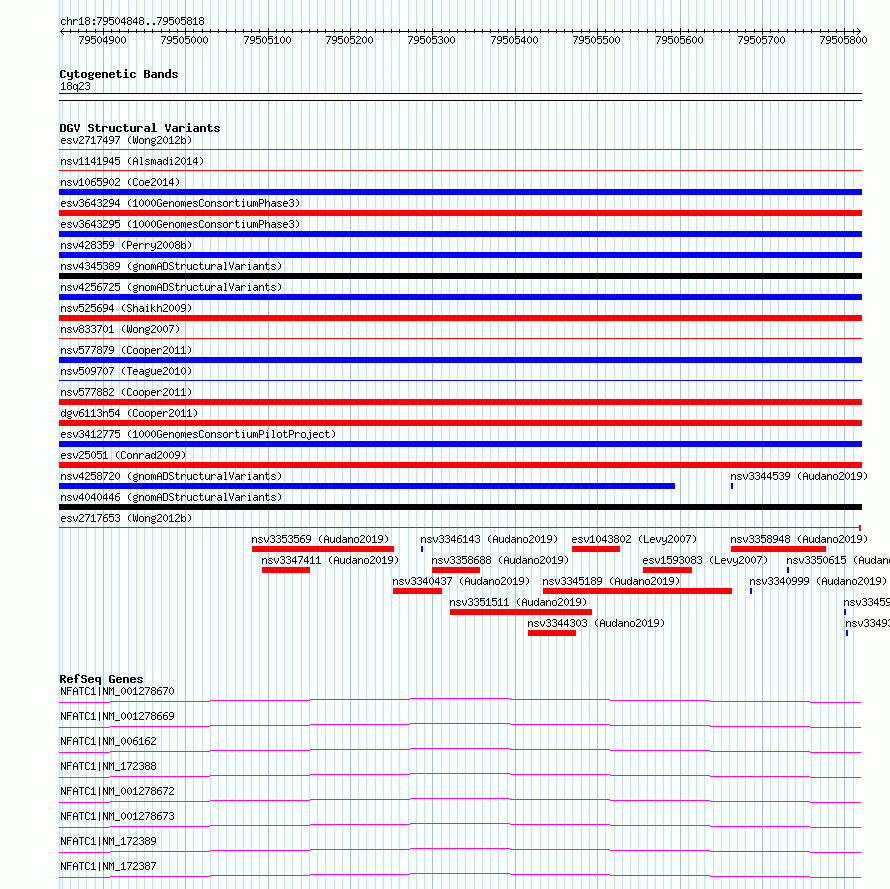Viewport: 890px width, 889px height.
Task: Click the 18q23 band label
Action: (x=75, y=86)
